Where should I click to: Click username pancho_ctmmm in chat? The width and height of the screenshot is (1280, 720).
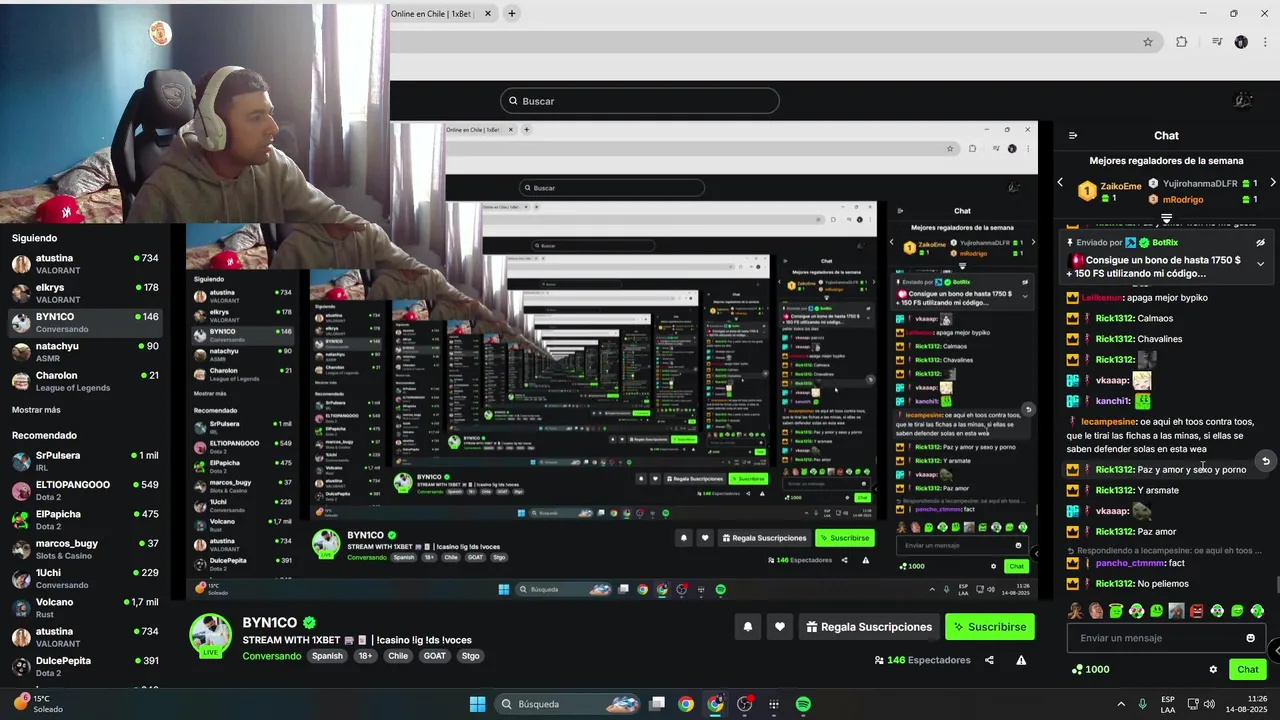coord(1130,563)
